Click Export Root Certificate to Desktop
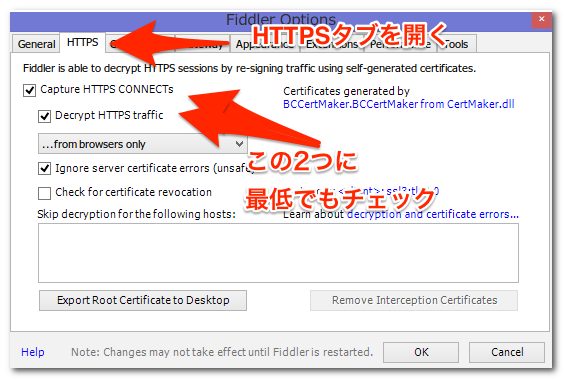The width and height of the screenshot is (563, 379). click(x=143, y=300)
